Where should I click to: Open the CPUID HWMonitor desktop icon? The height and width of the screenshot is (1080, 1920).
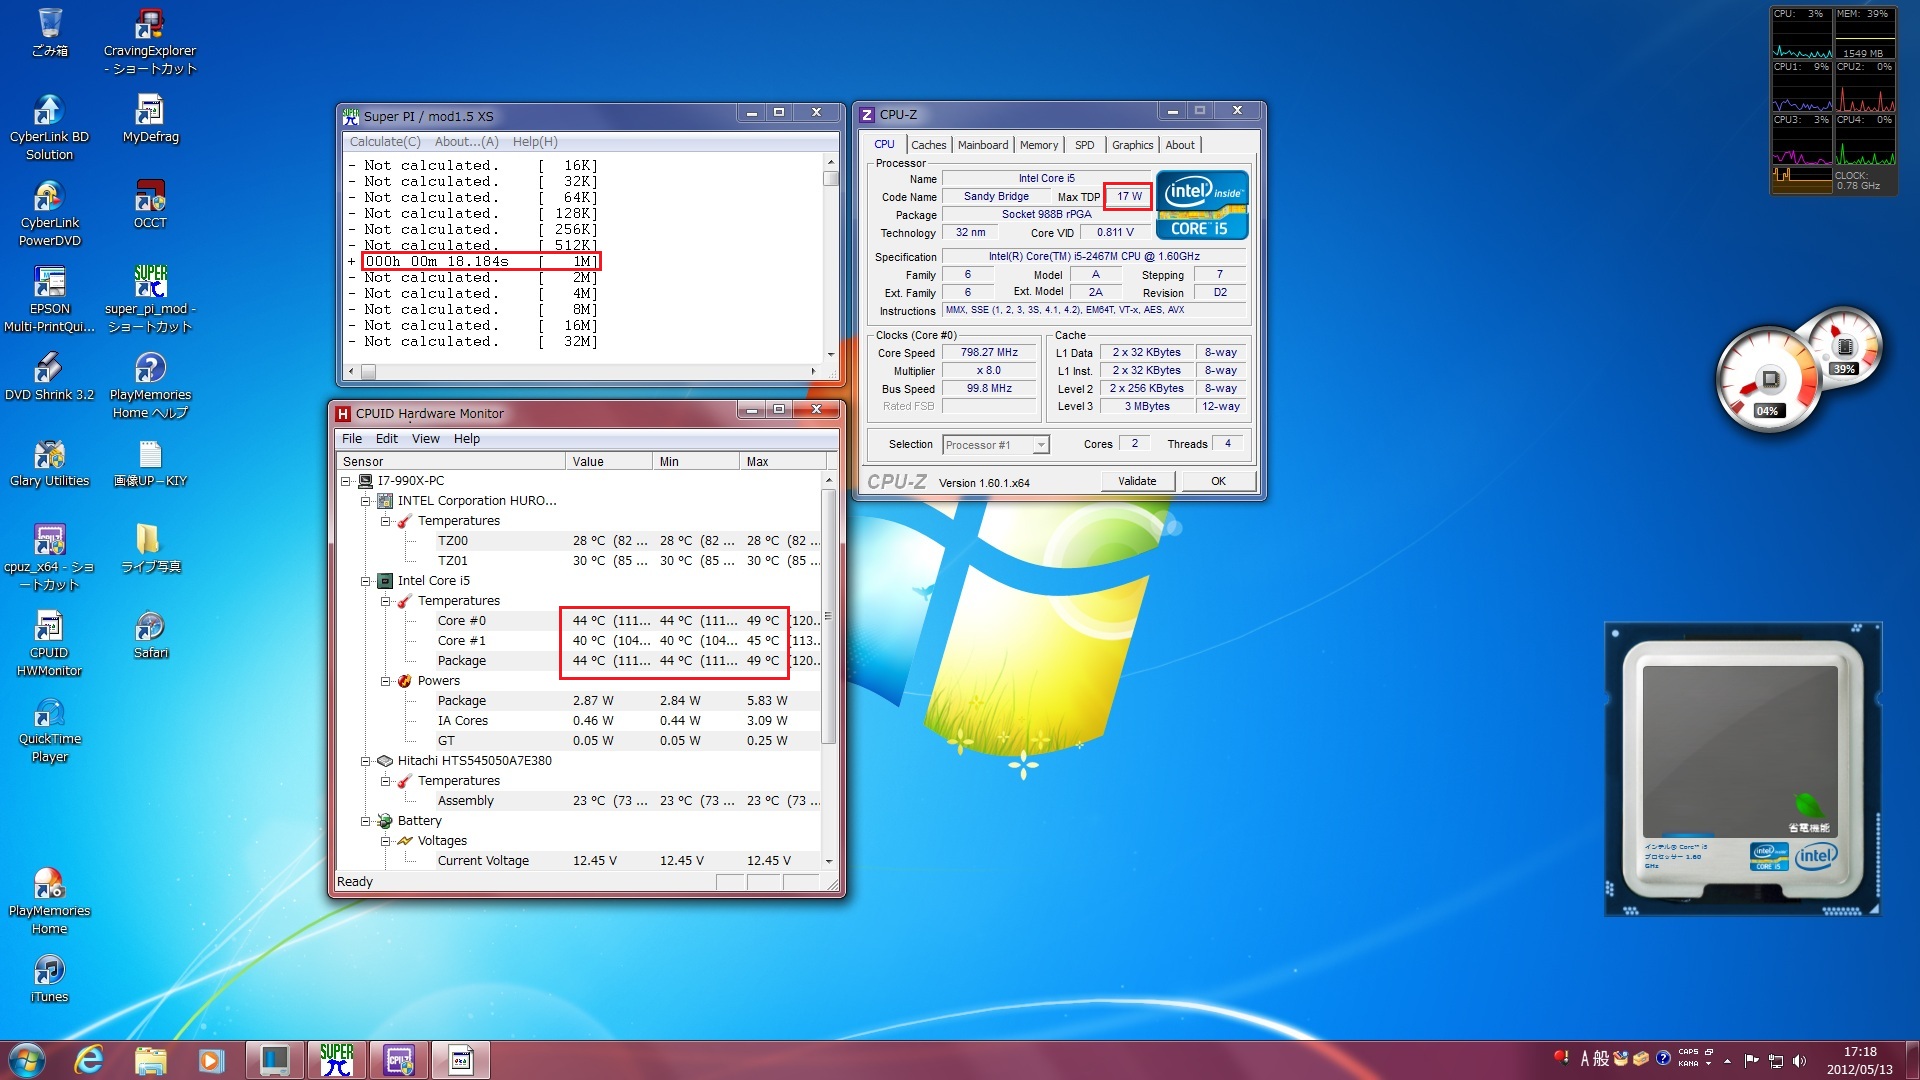click(x=49, y=627)
